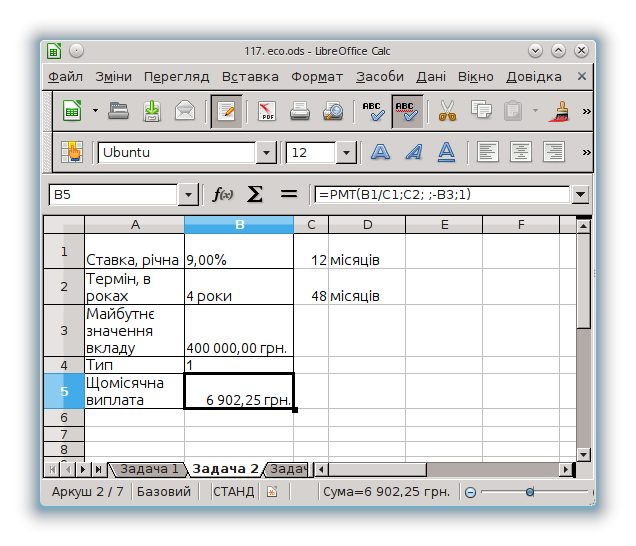Click the document modified indicator in status bar
Screen dimensions: 636x546
tap(272, 492)
